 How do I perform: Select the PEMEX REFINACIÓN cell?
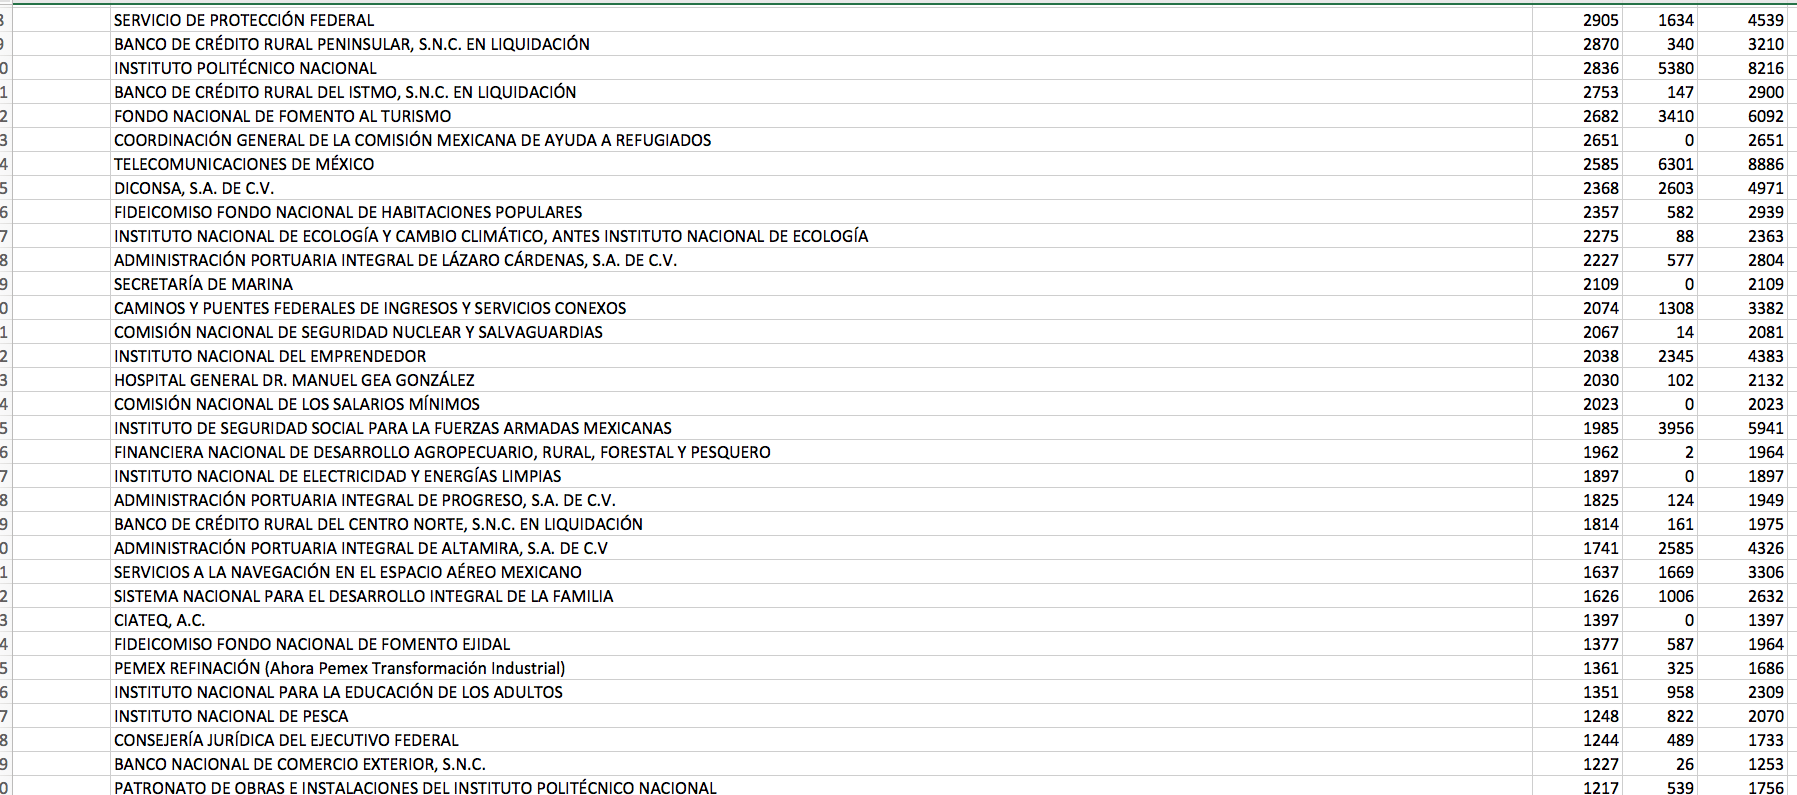339,668
